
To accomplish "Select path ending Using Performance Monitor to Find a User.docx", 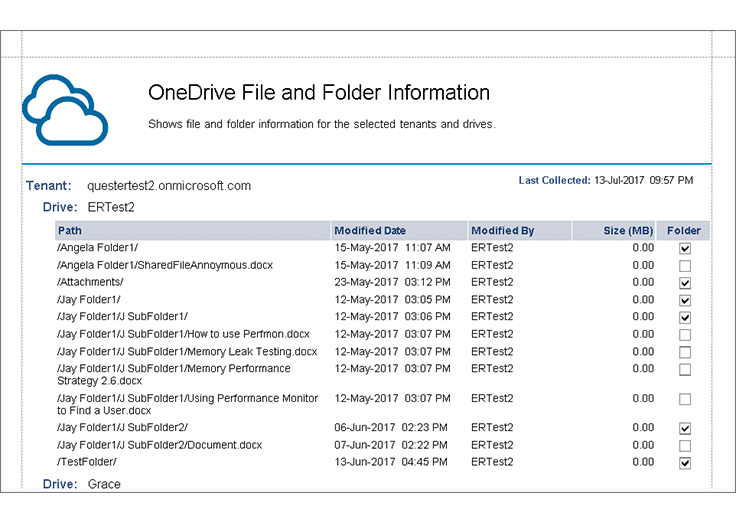I will click(187, 404).
